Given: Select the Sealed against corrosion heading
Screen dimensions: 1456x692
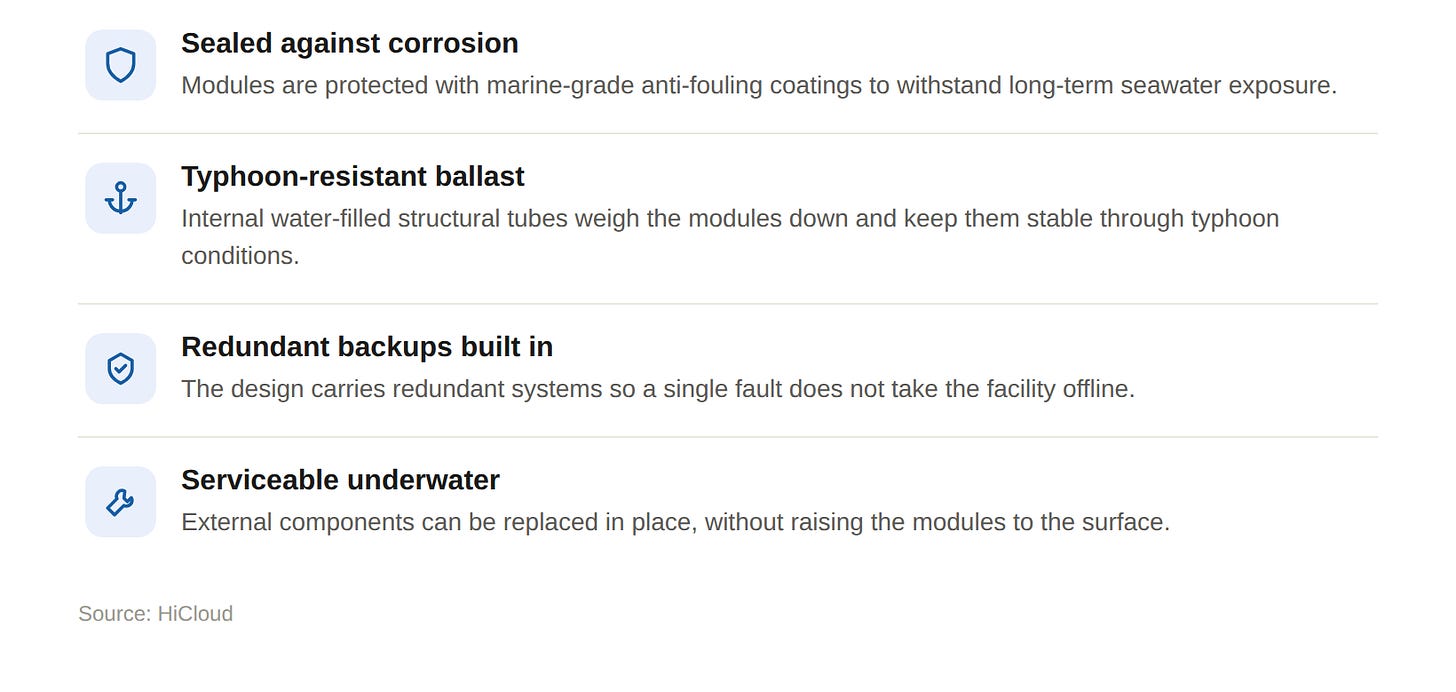Looking at the screenshot, I should pos(350,43).
